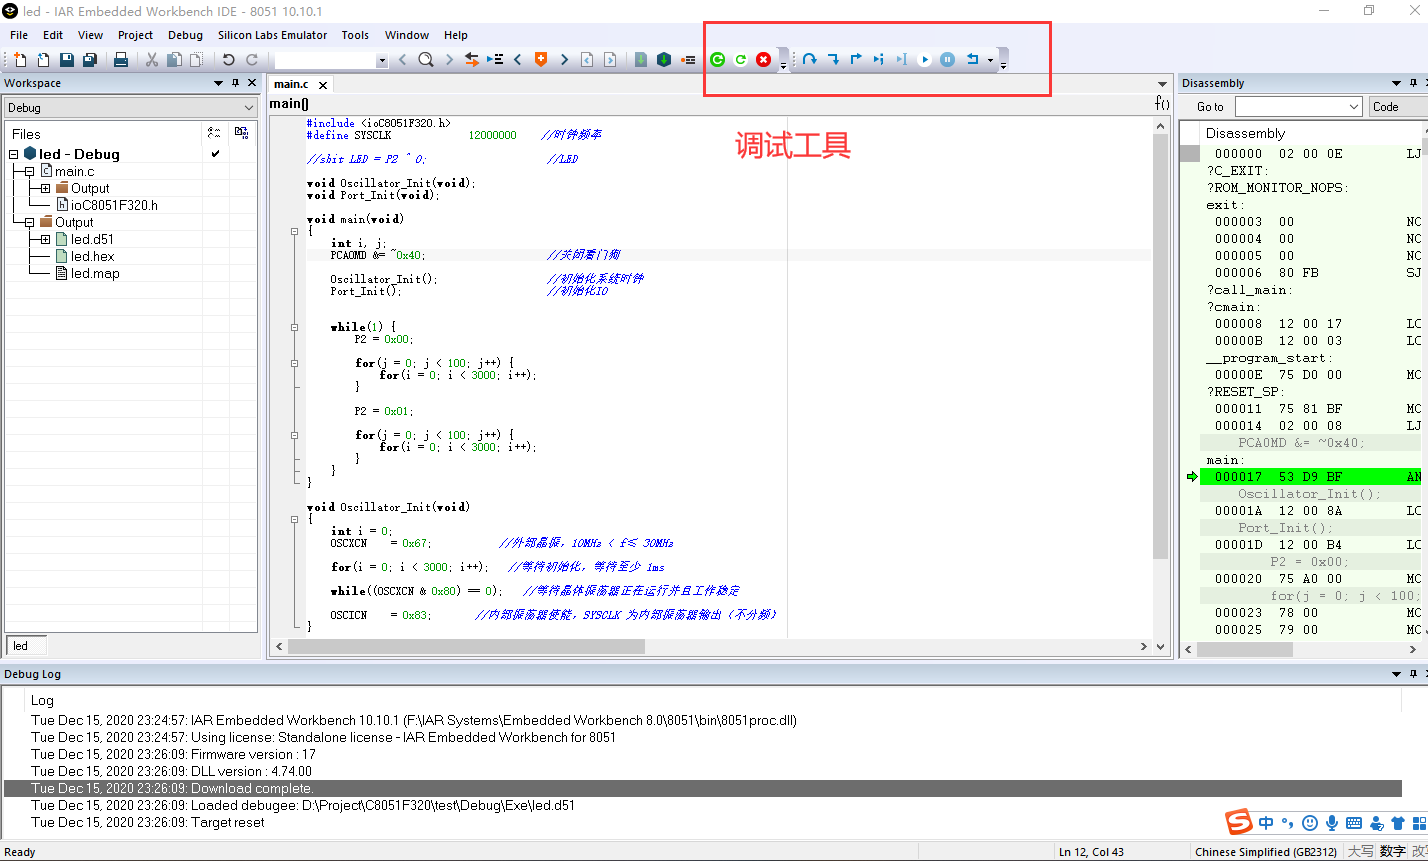Screen dimensions: 1428x861
Task: Click the Code button in Disassembly
Action: pyautogui.click(x=1398, y=106)
